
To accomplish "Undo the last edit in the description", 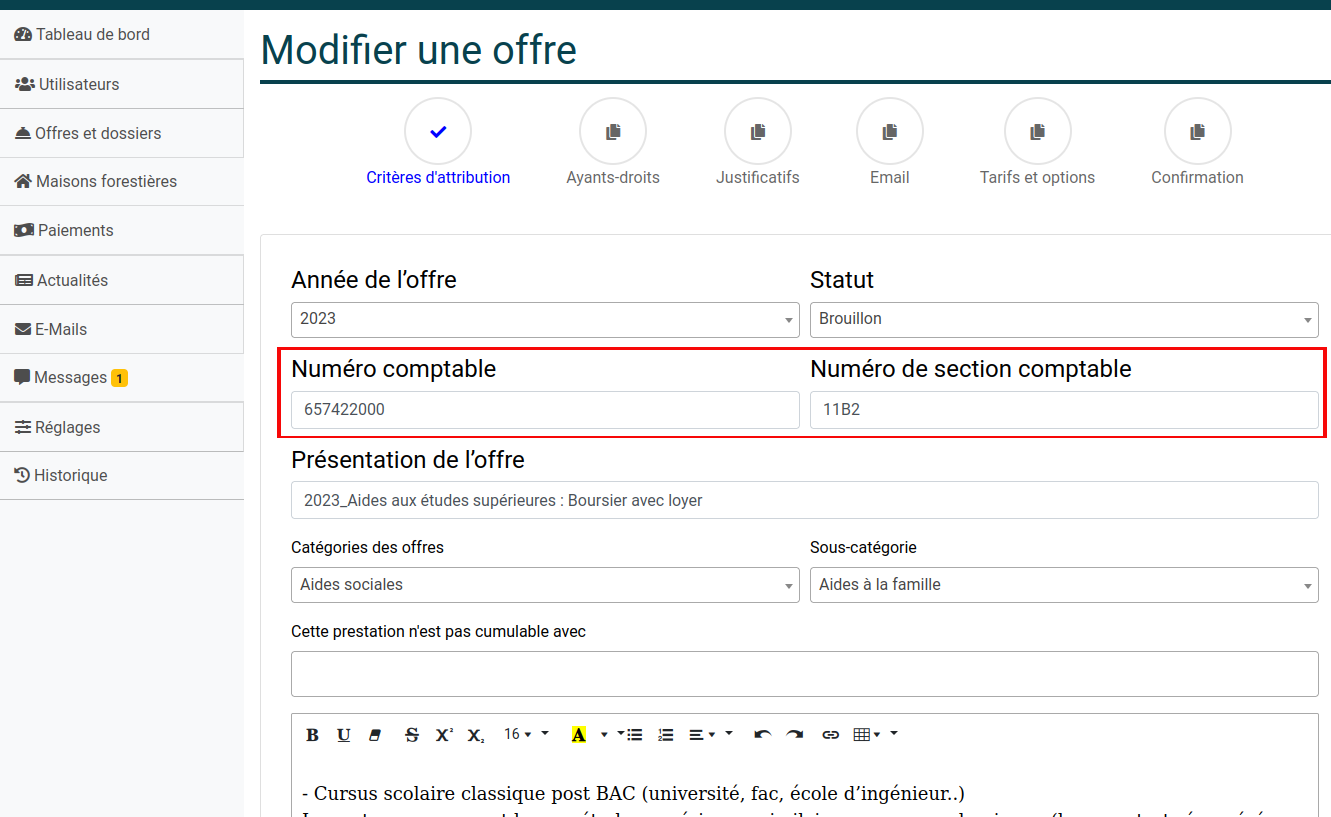I will 763,734.
